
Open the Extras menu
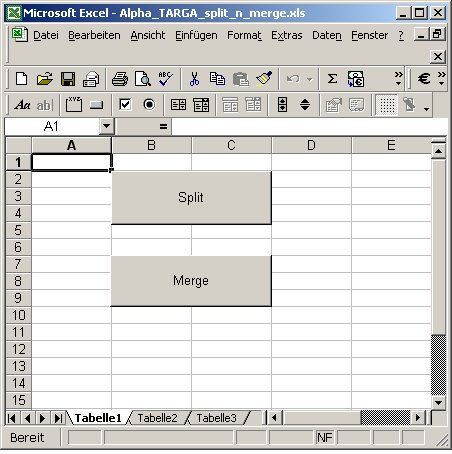tap(287, 35)
